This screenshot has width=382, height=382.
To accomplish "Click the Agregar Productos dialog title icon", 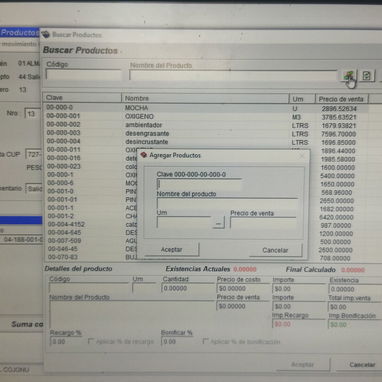I will click(x=144, y=155).
